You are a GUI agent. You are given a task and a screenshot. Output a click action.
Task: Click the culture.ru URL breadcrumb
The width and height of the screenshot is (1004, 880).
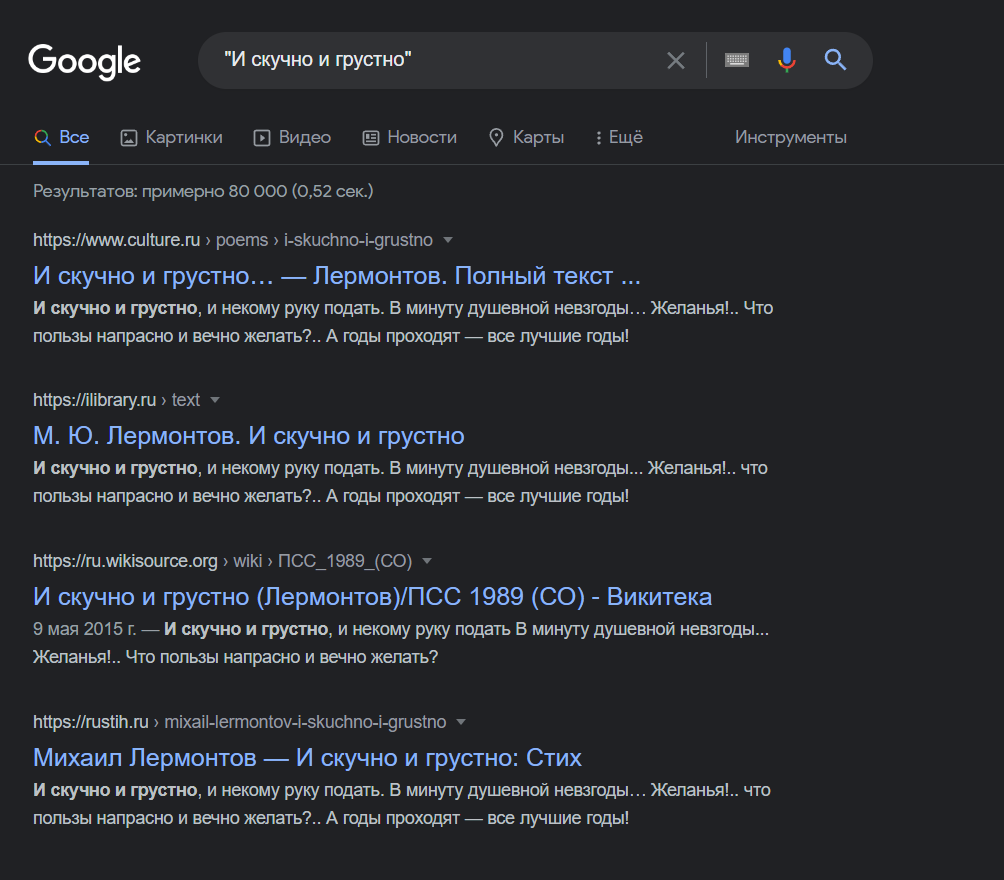[x=233, y=240]
